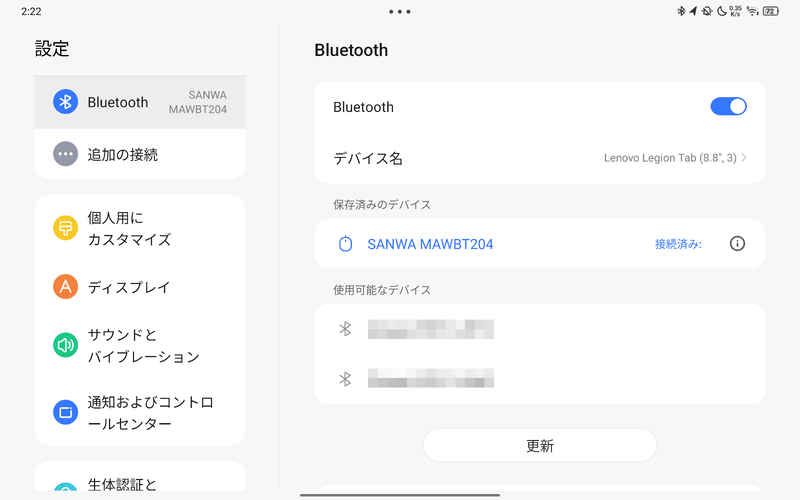The width and height of the screenshot is (800, 500).
Task: Click Lenovo Legion Tab device name value
Action: (670, 158)
